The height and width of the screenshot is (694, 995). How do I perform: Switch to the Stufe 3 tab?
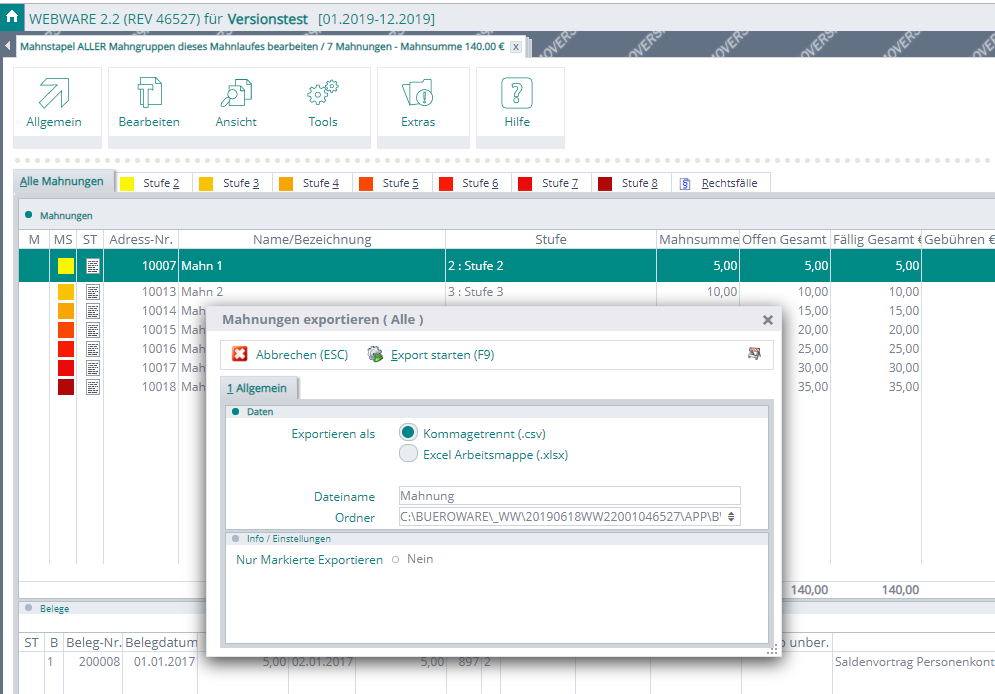229,184
